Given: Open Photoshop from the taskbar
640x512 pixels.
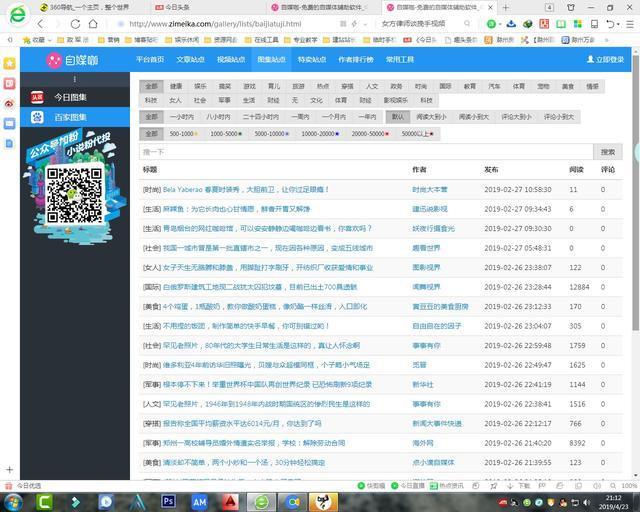Looking at the screenshot, I should (x=168, y=501).
